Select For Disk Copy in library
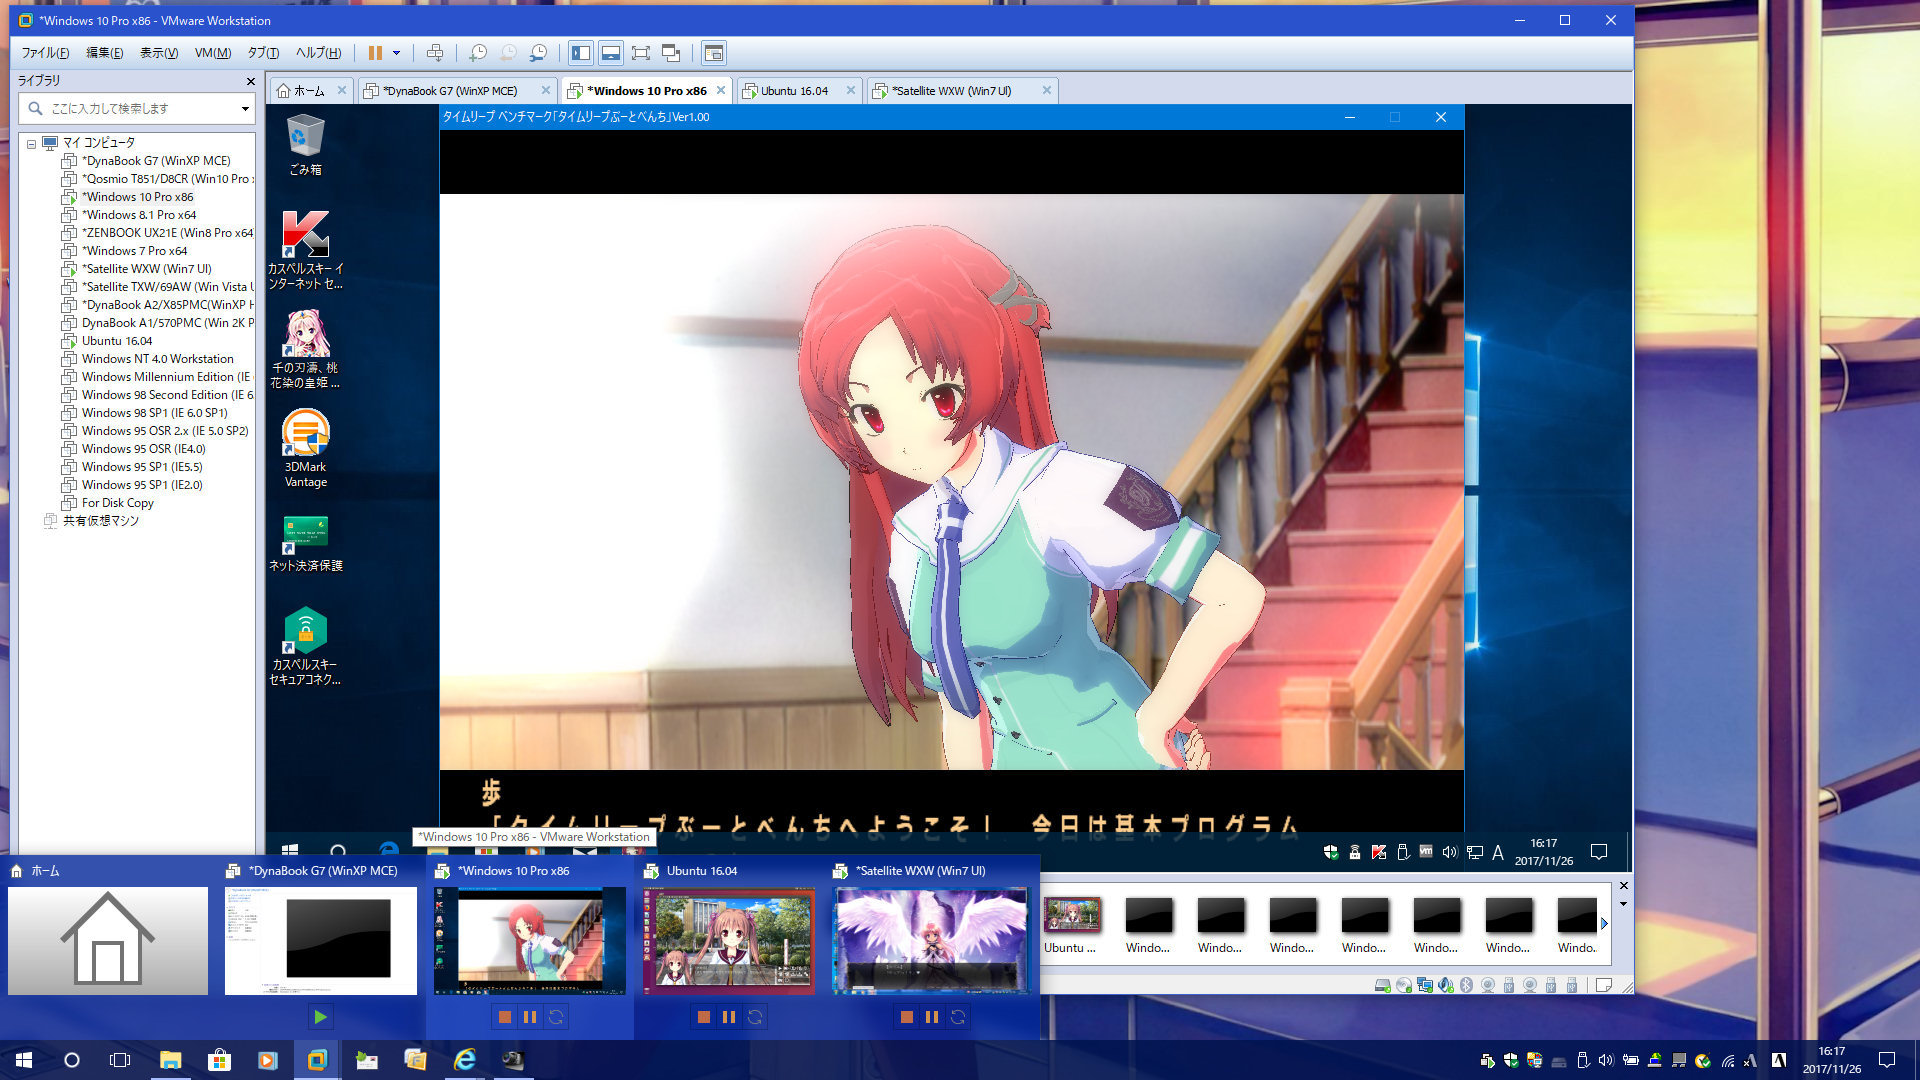Viewport: 1920px width, 1080px height. point(117,503)
